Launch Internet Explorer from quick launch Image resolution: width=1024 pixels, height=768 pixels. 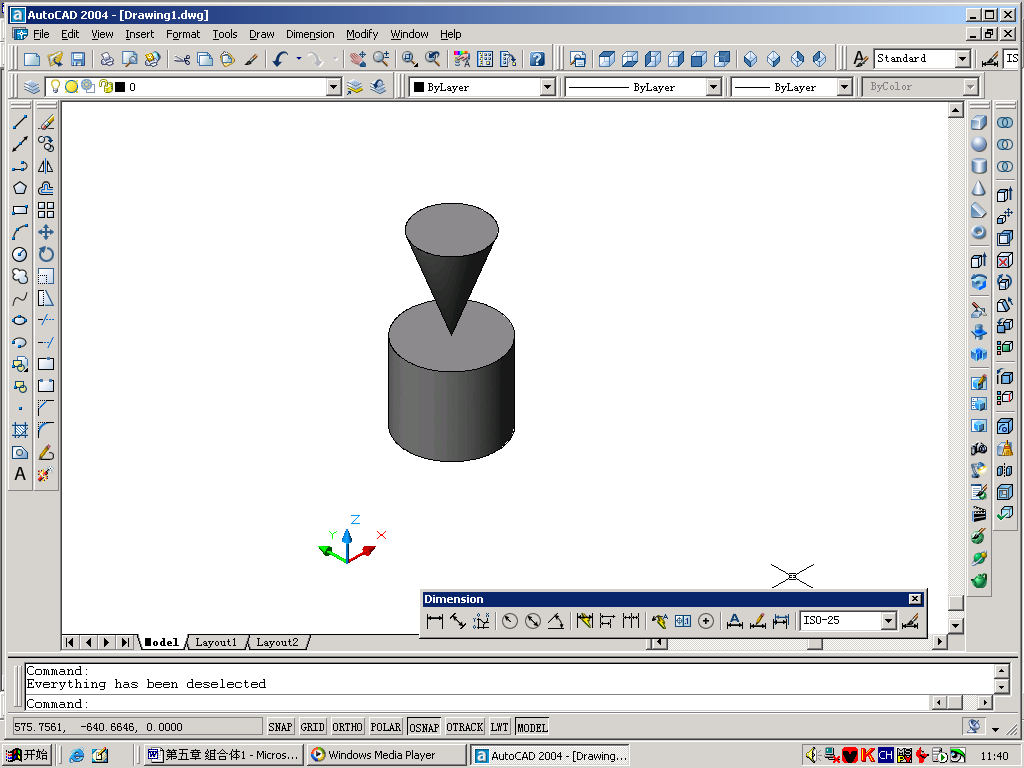77,755
